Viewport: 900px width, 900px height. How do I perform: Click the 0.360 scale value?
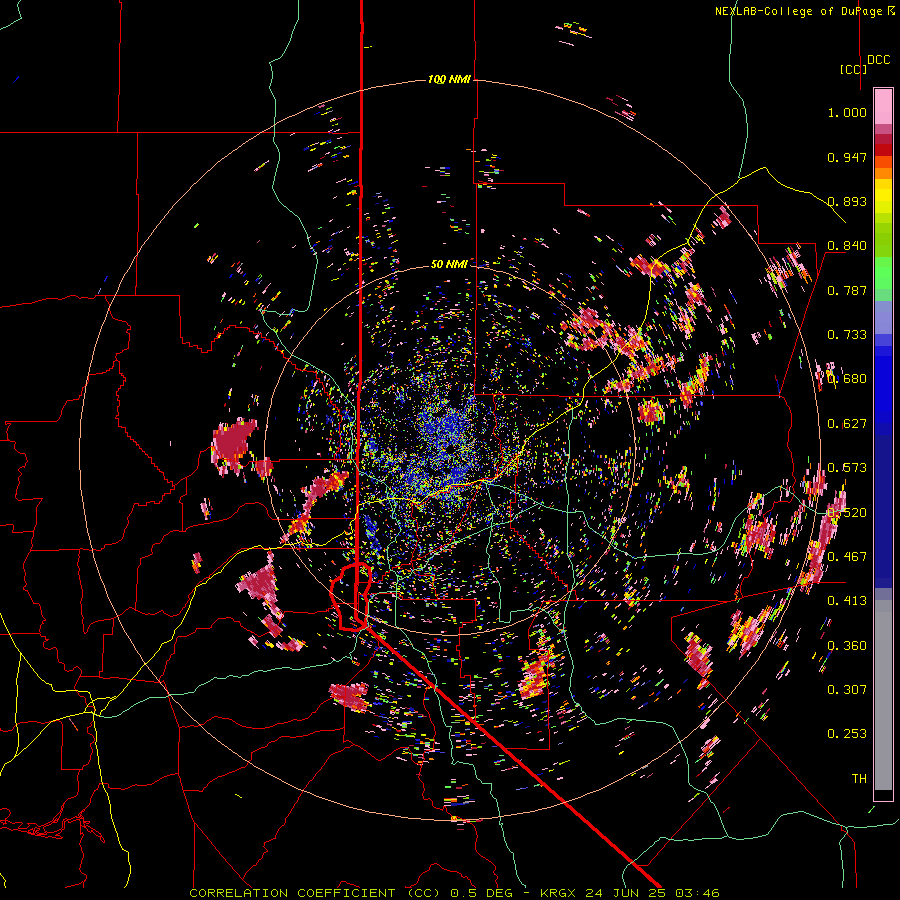coord(847,646)
